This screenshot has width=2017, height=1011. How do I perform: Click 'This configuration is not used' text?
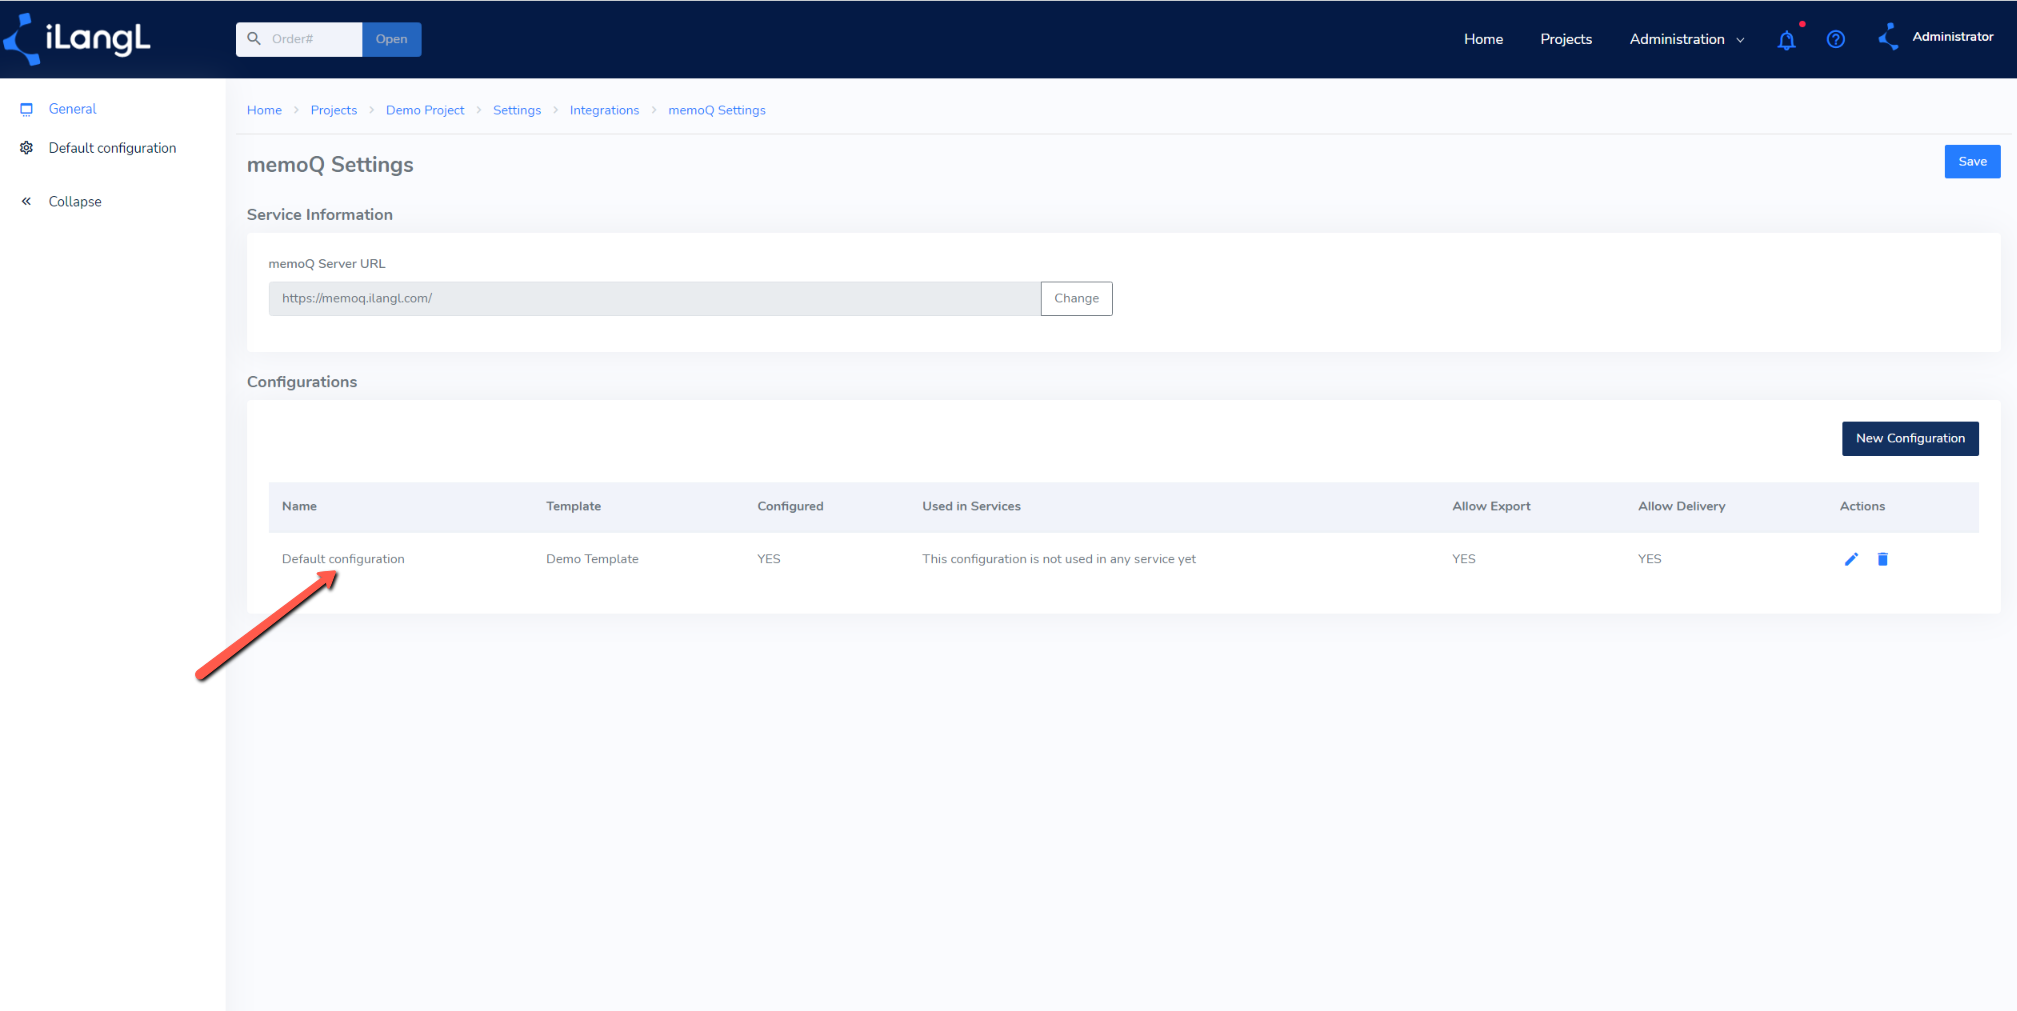pyautogui.click(x=1058, y=559)
